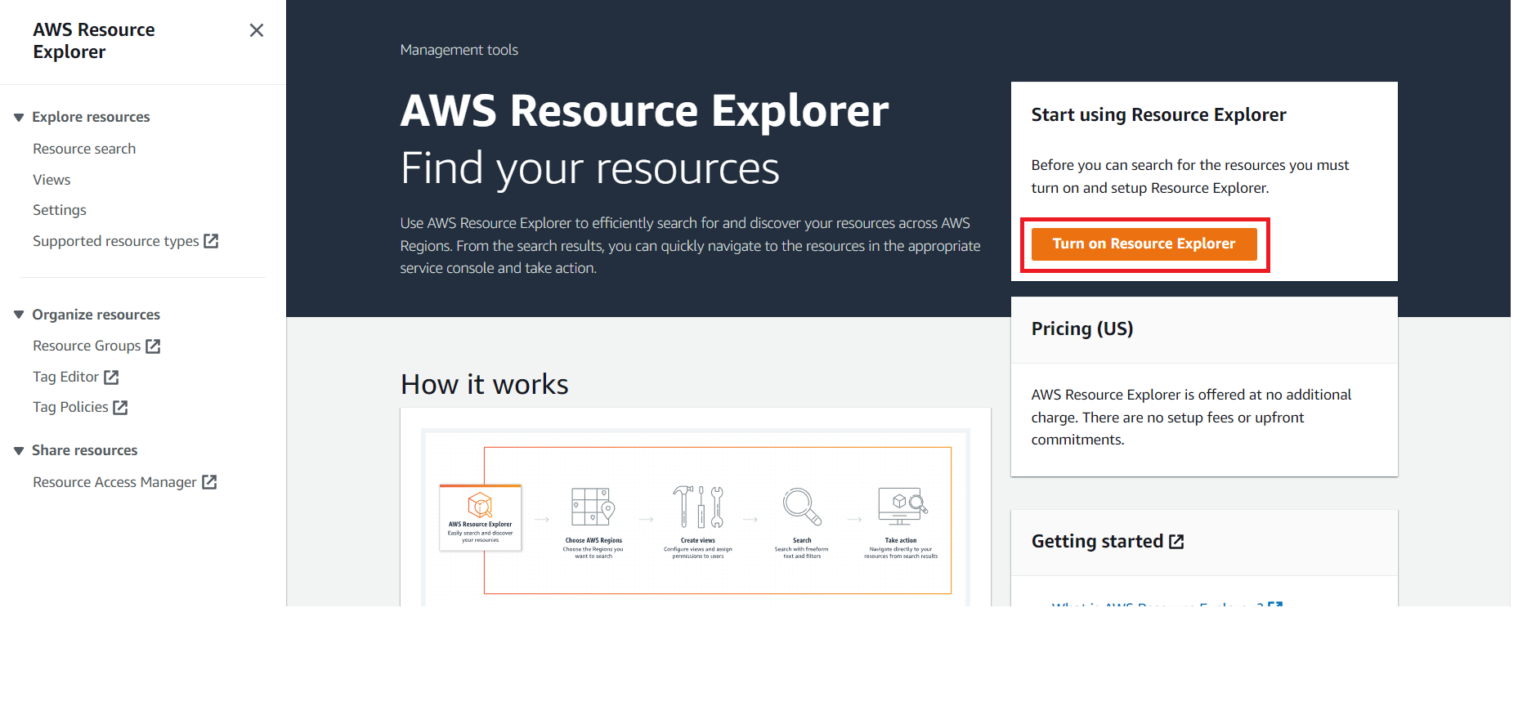Screen dimensions: 1536x724
Task: Click the external link icon next to Tag Editor
Action: (110, 376)
